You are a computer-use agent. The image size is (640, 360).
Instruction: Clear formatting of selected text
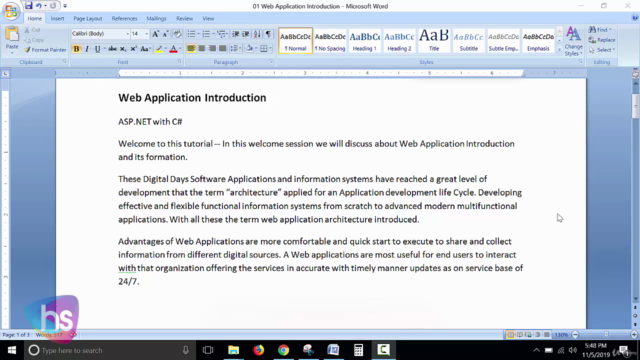coord(177,34)
